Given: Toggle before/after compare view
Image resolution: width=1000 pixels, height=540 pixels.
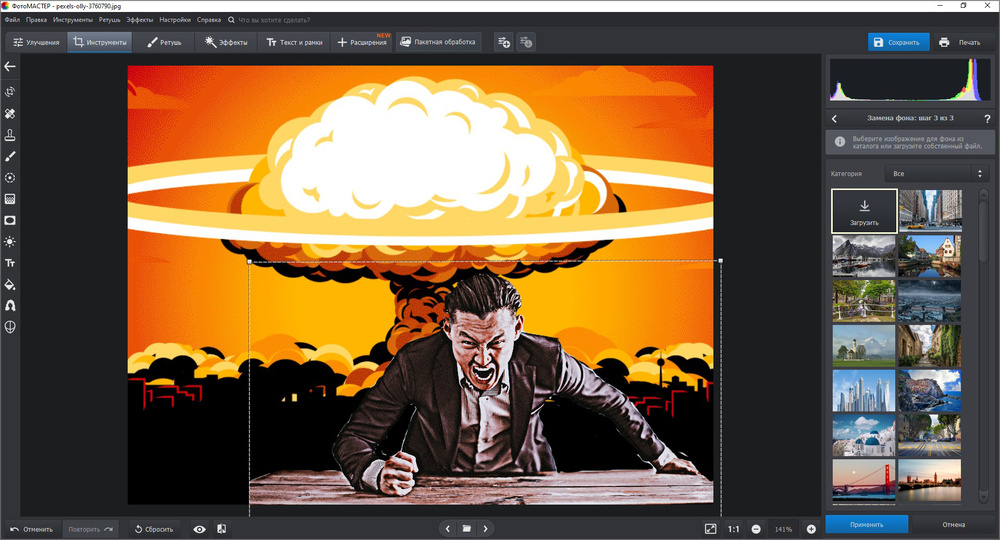Looking at the screenshot, I should (x=221, y=529).
